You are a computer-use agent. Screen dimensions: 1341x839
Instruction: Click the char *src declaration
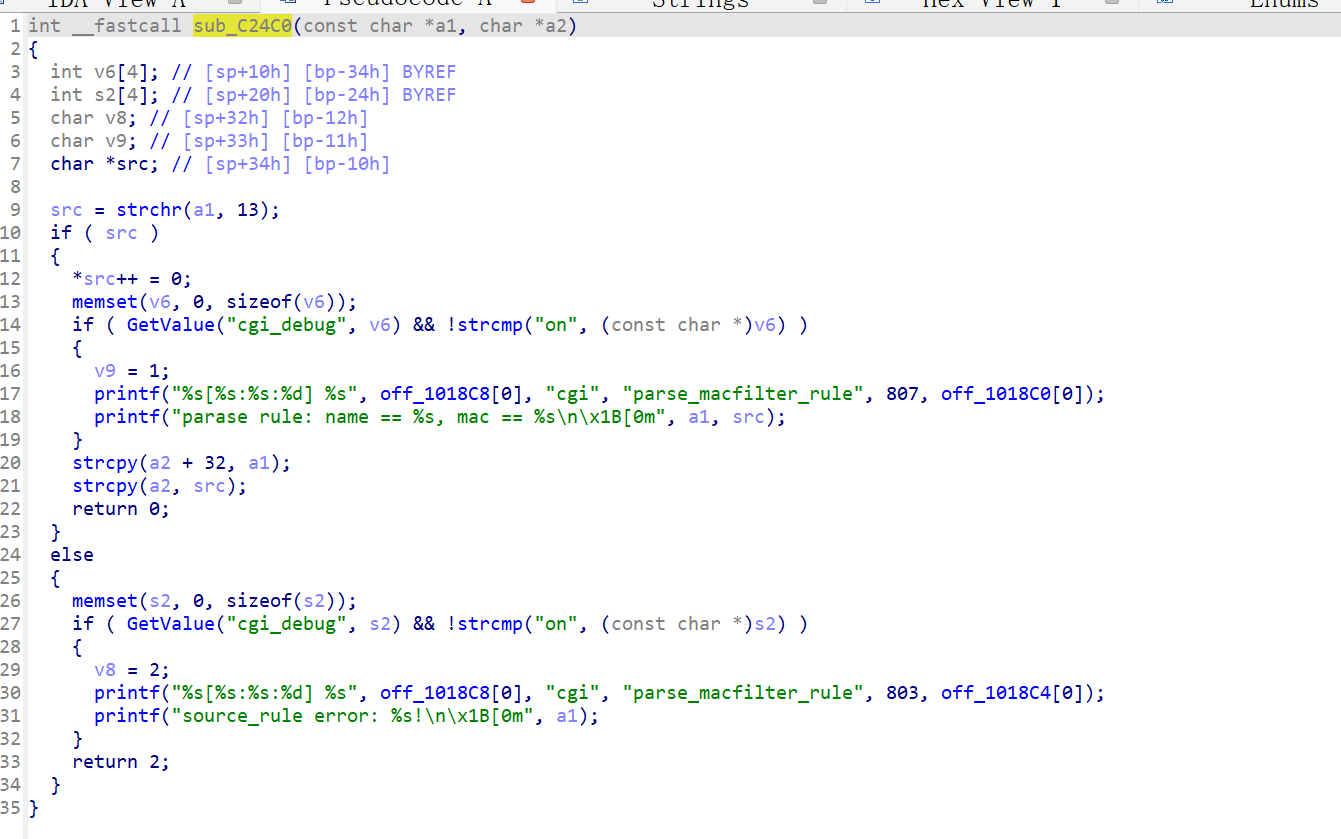(x=105, y=164)
